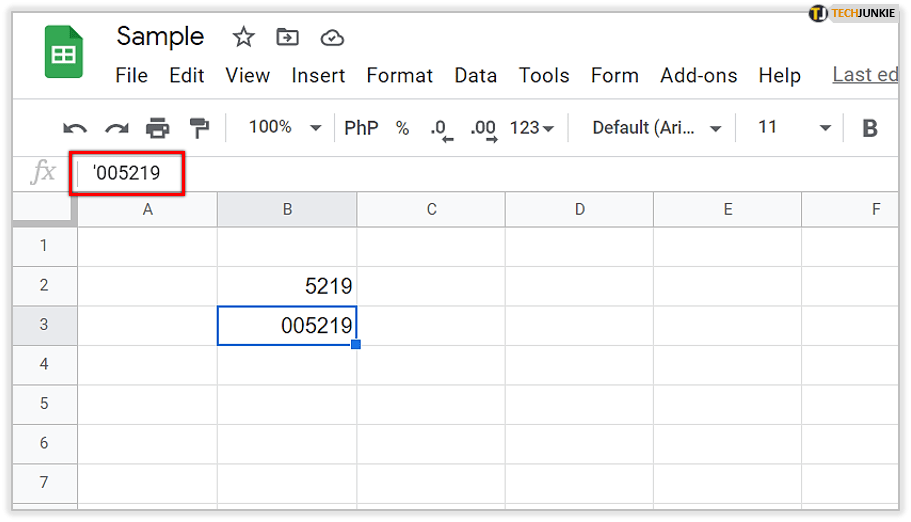Click the Undo arrow icon
Screen dimensions: 911x522
tap(75, 128)
